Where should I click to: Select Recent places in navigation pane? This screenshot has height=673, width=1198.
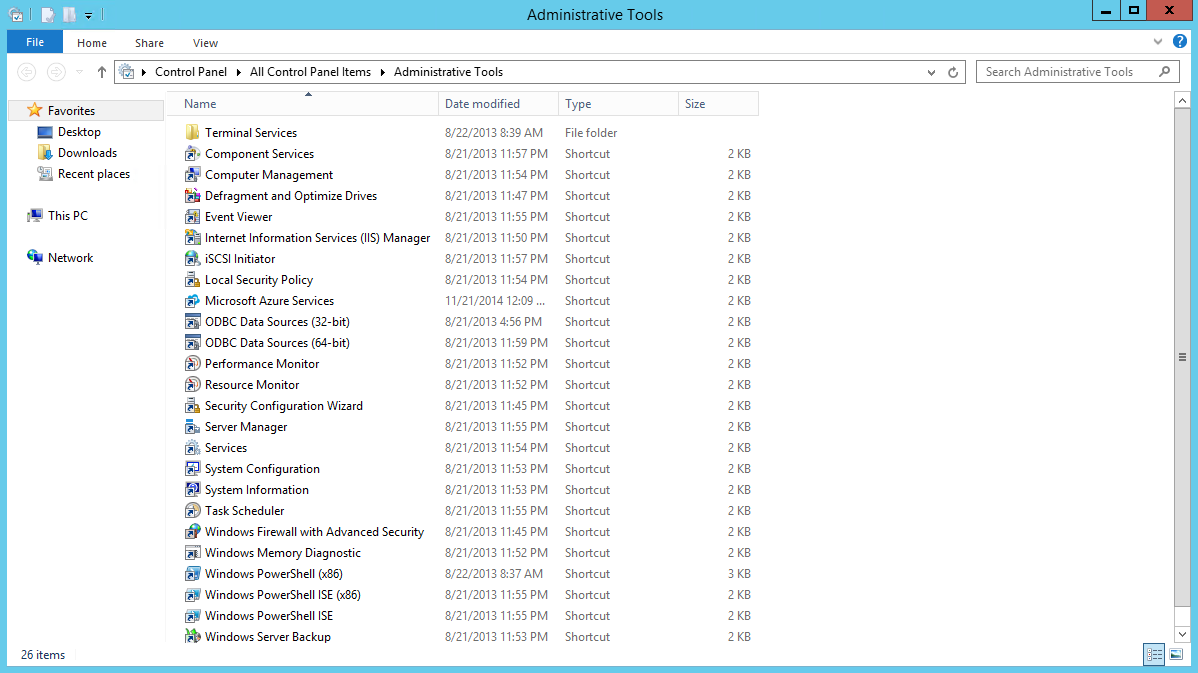[x=93, y=174]
